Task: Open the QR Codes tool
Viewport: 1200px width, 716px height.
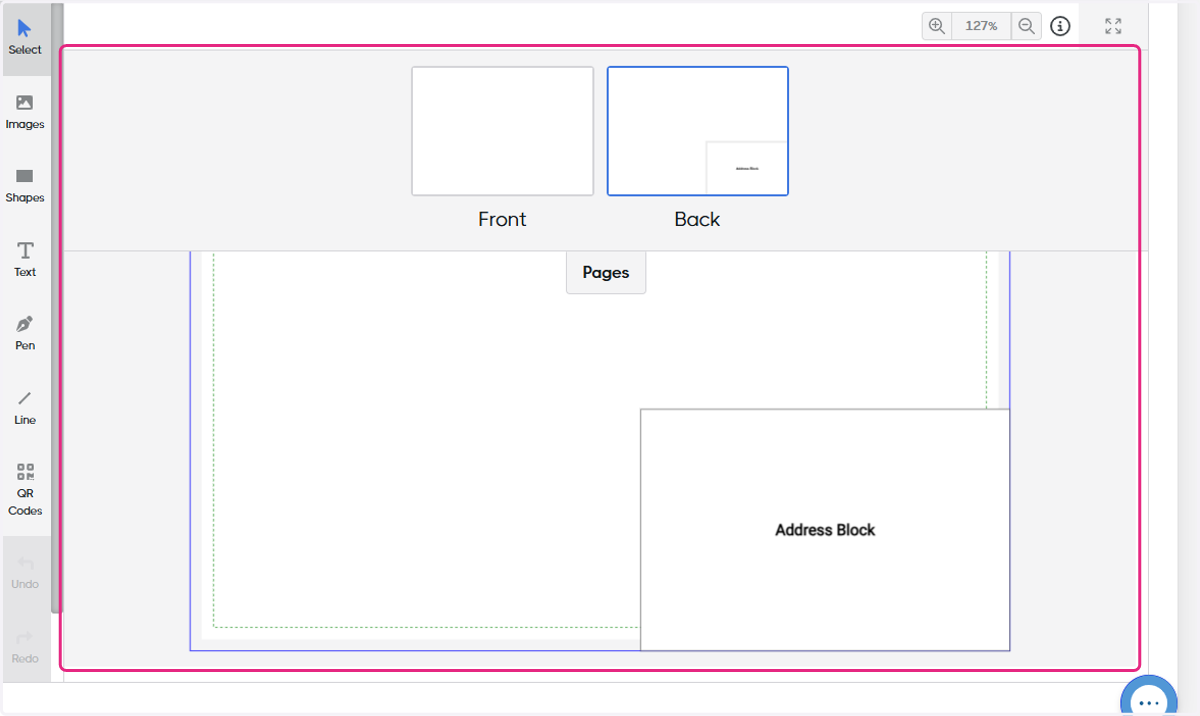Action: (x=25, y=490)
